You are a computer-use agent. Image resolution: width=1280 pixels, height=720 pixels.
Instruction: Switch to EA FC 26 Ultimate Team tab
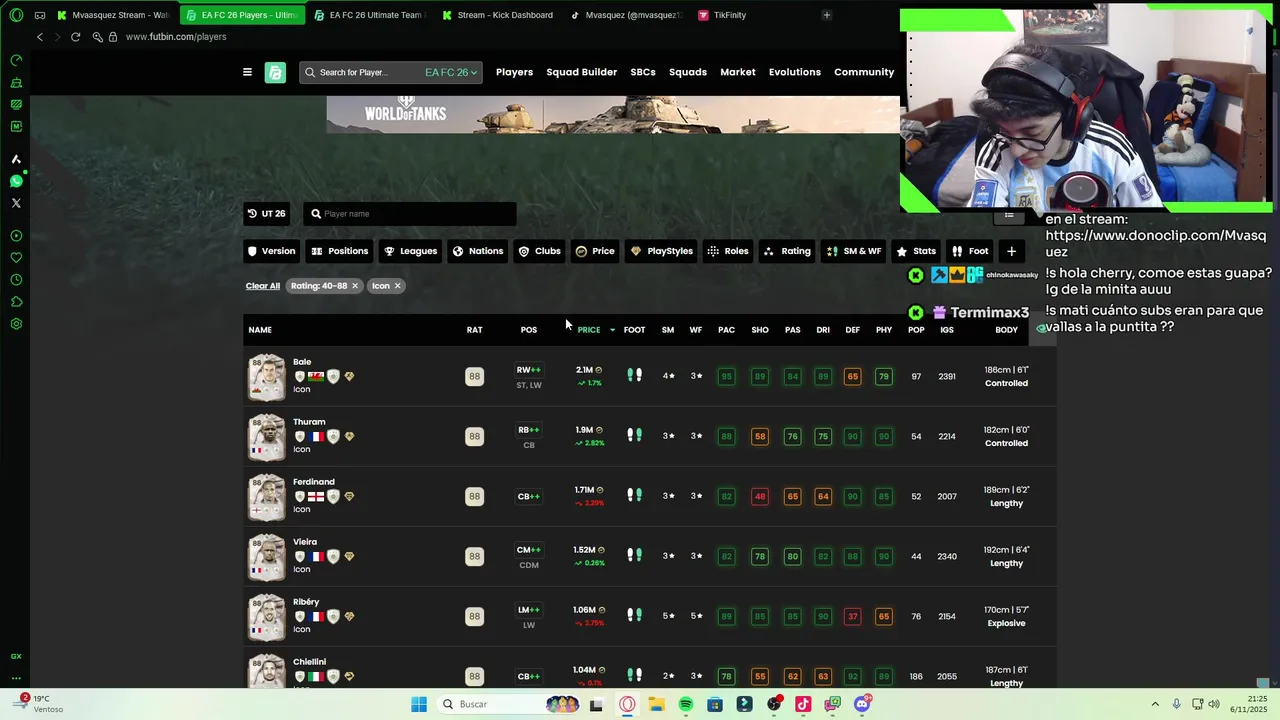370,15
